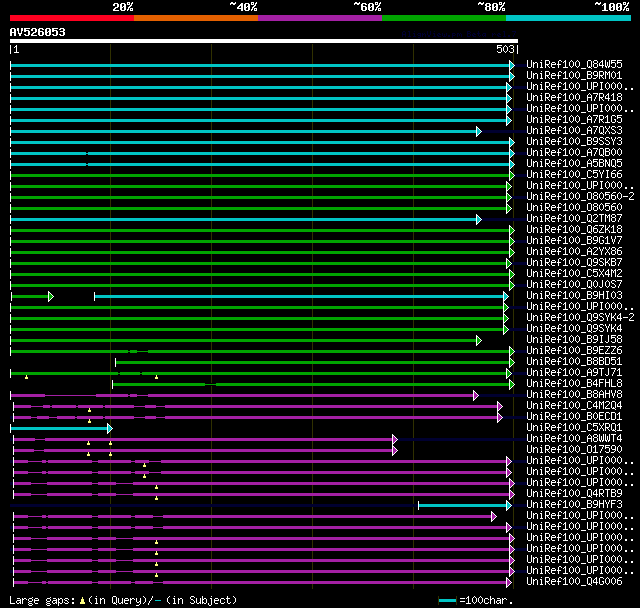Select label UniRef100_B0ECD1
The width and height of the screenshot is (640, 608).
point(574,417)
